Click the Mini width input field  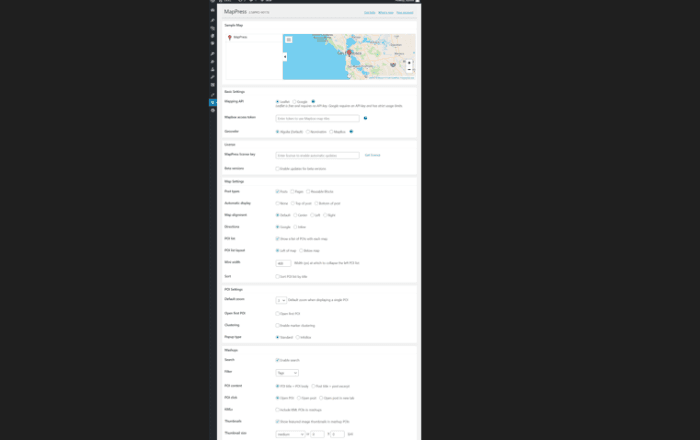coord(283,263)
